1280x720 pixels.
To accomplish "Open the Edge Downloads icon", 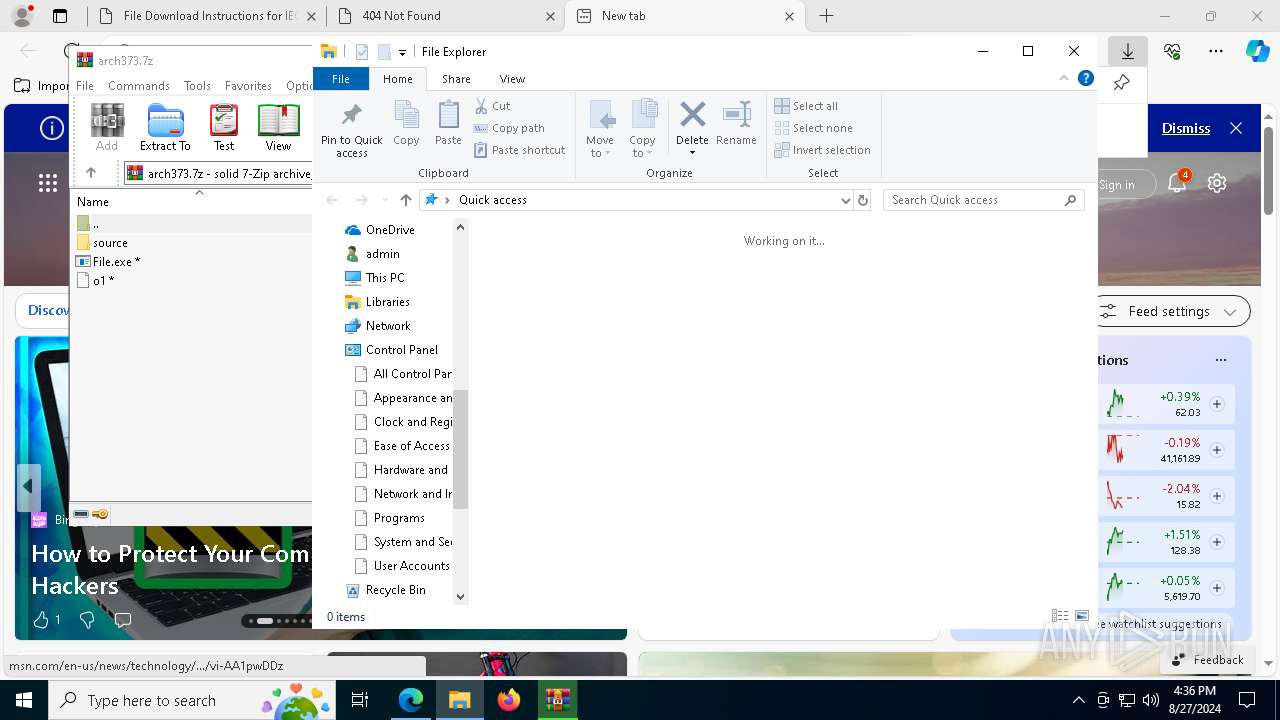I will [x=1127, y=51].
